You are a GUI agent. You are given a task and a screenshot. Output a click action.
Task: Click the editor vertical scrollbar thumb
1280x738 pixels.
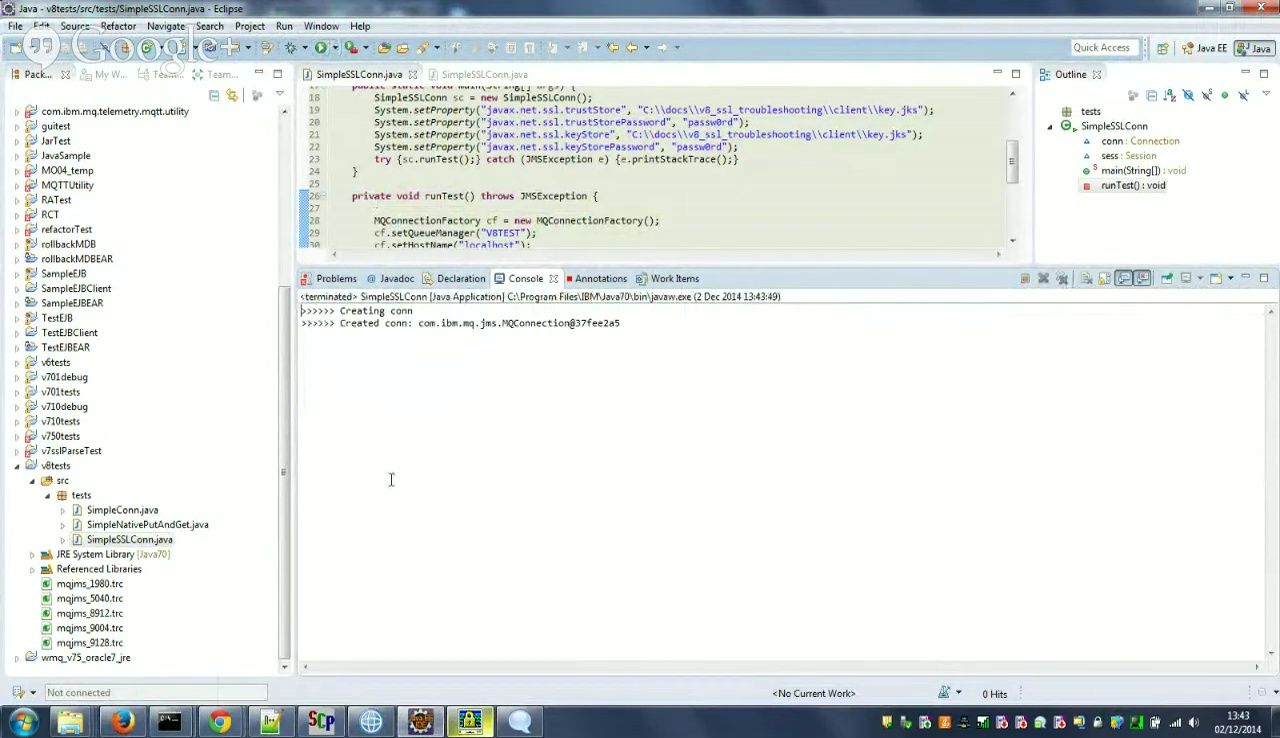pyautogui.click(x=1012, y=163)
